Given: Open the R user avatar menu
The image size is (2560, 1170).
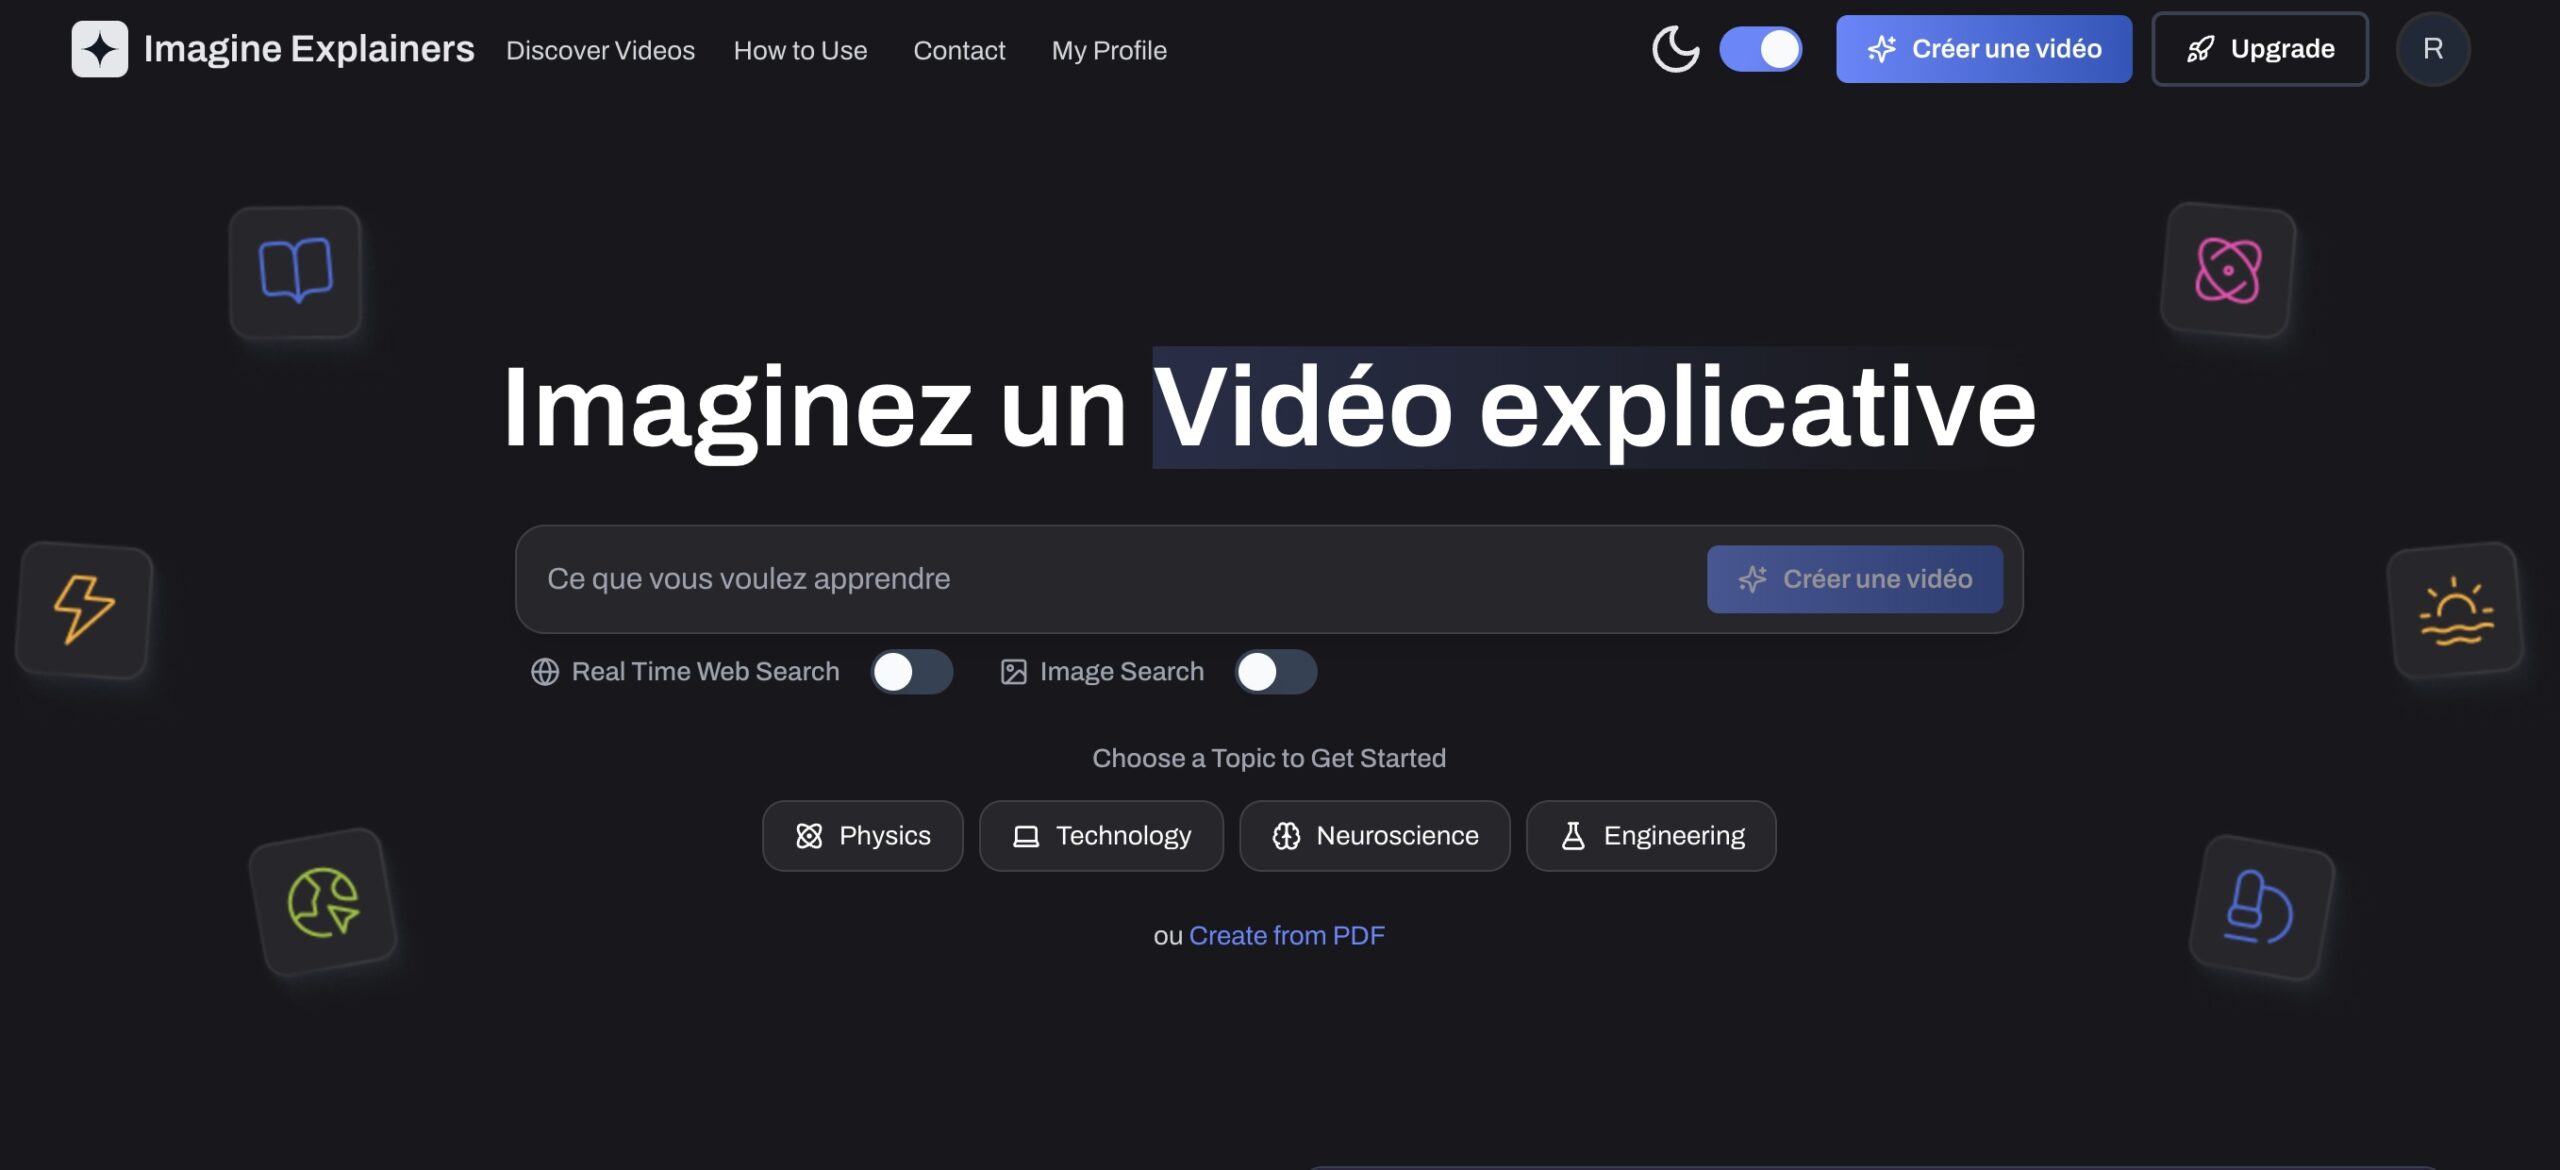Looking at the screenshot, I should [2432, 49].
